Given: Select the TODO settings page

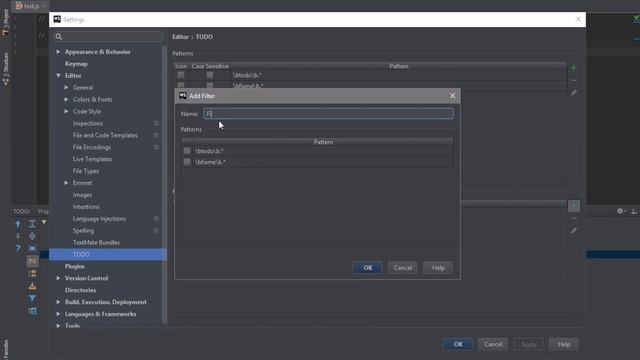Looking at the screenshot, I should point(108,254).
